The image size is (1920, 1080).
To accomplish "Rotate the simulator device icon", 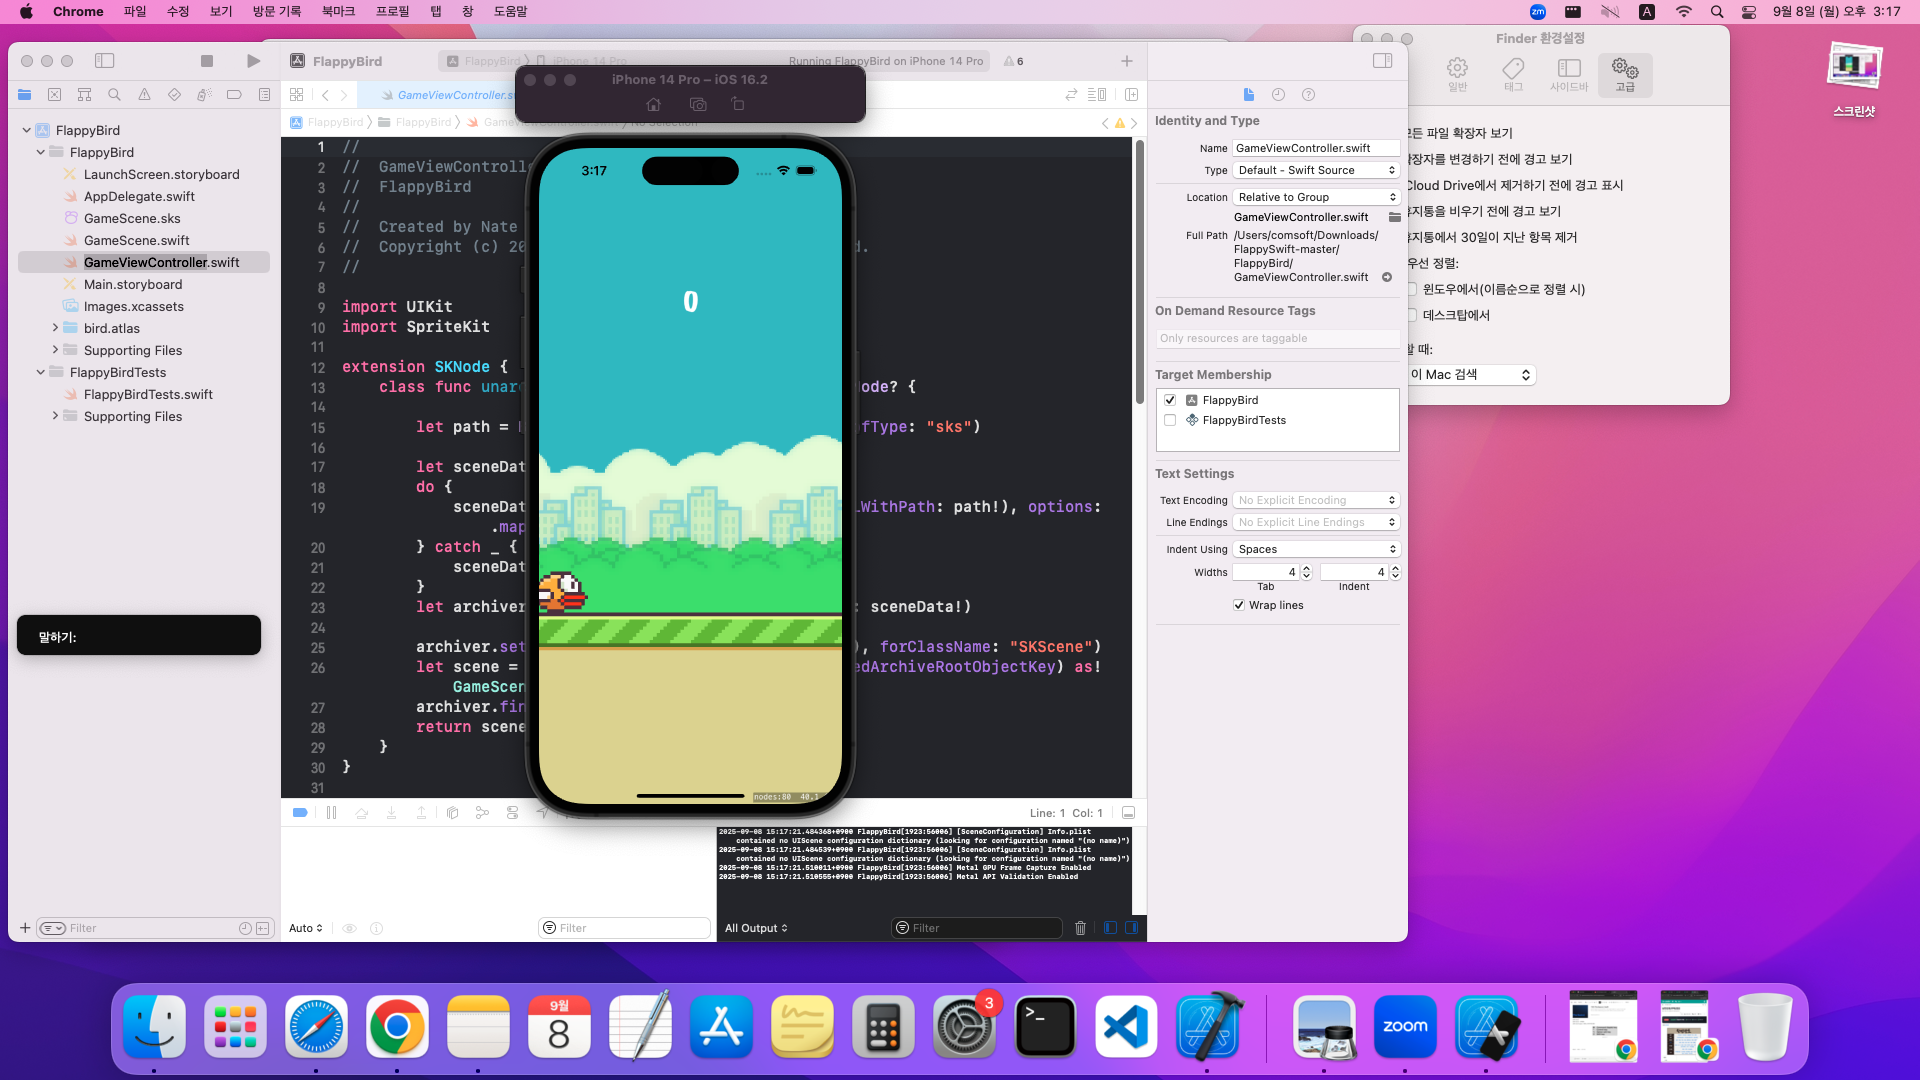I will [738, 104].
